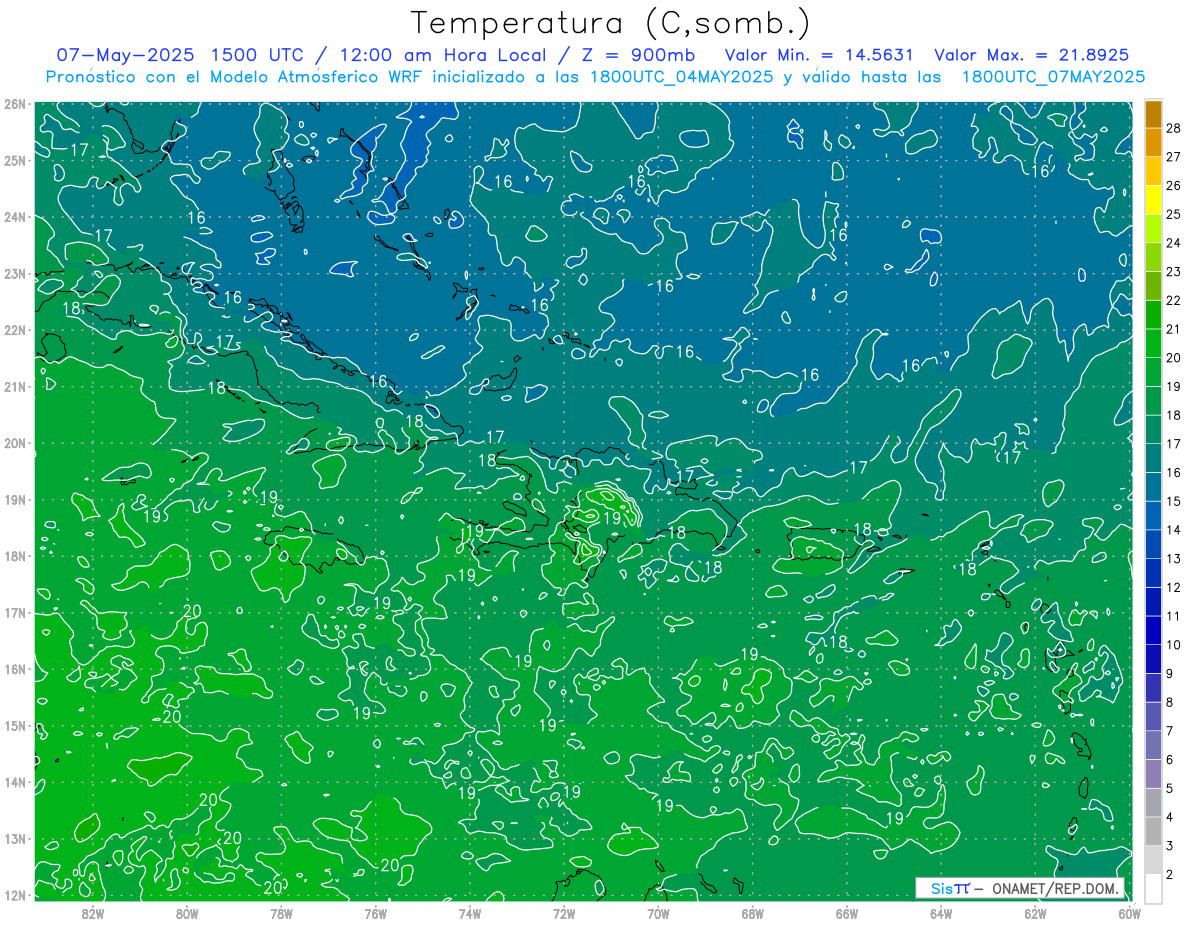
Task: Click the latitude axis label "16N"
Action: click(15, 669)
